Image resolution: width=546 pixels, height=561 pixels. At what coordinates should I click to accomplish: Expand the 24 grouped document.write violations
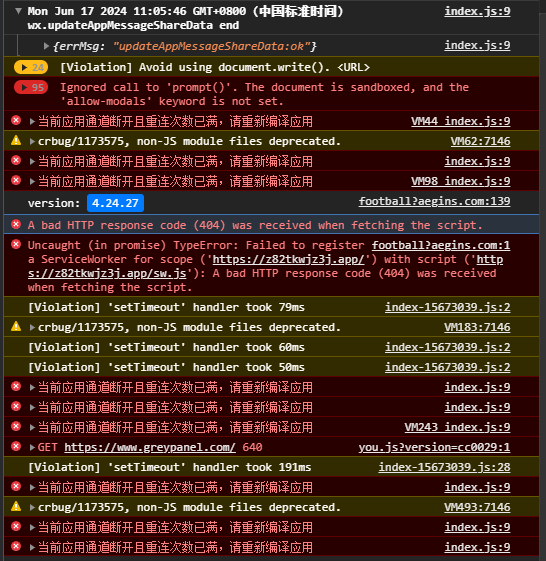[x=31, y=67]
